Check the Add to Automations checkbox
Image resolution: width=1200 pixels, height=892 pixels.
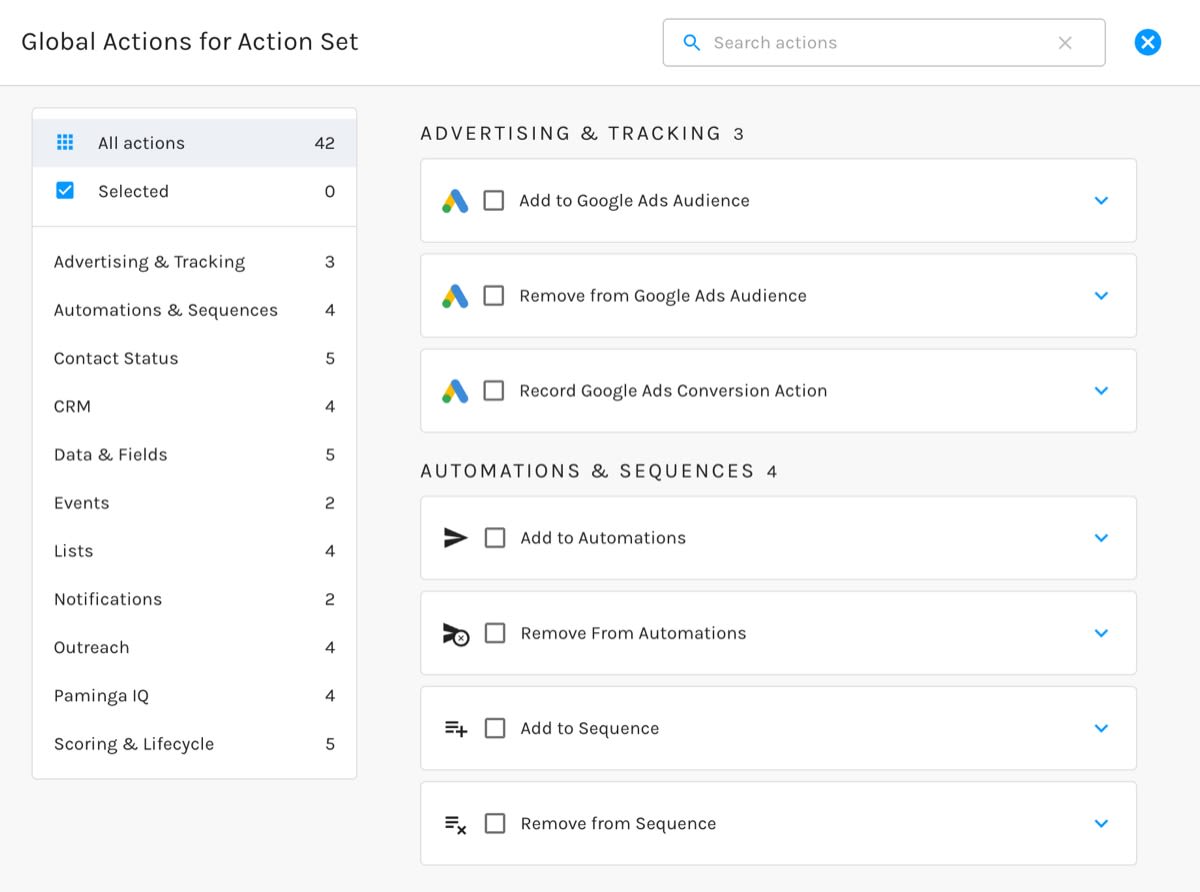coord(495,538)
